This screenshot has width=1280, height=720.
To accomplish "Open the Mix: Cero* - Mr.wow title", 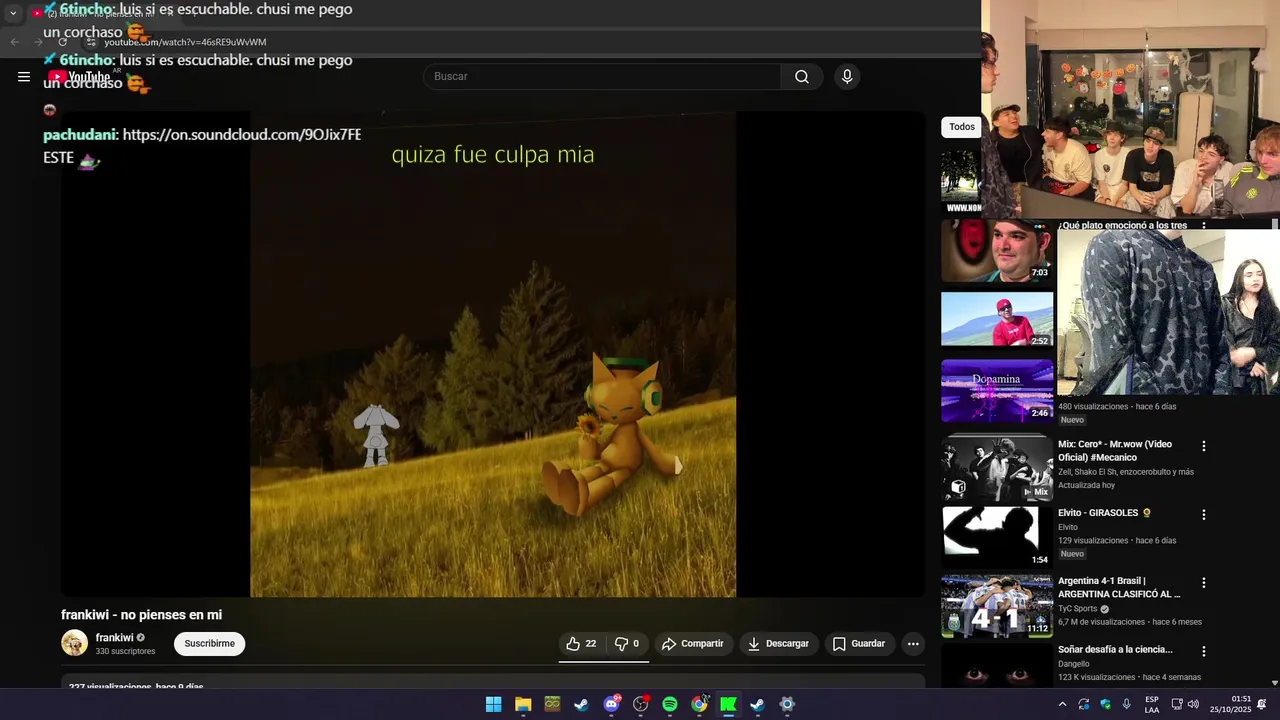I will coord(1115,451).
